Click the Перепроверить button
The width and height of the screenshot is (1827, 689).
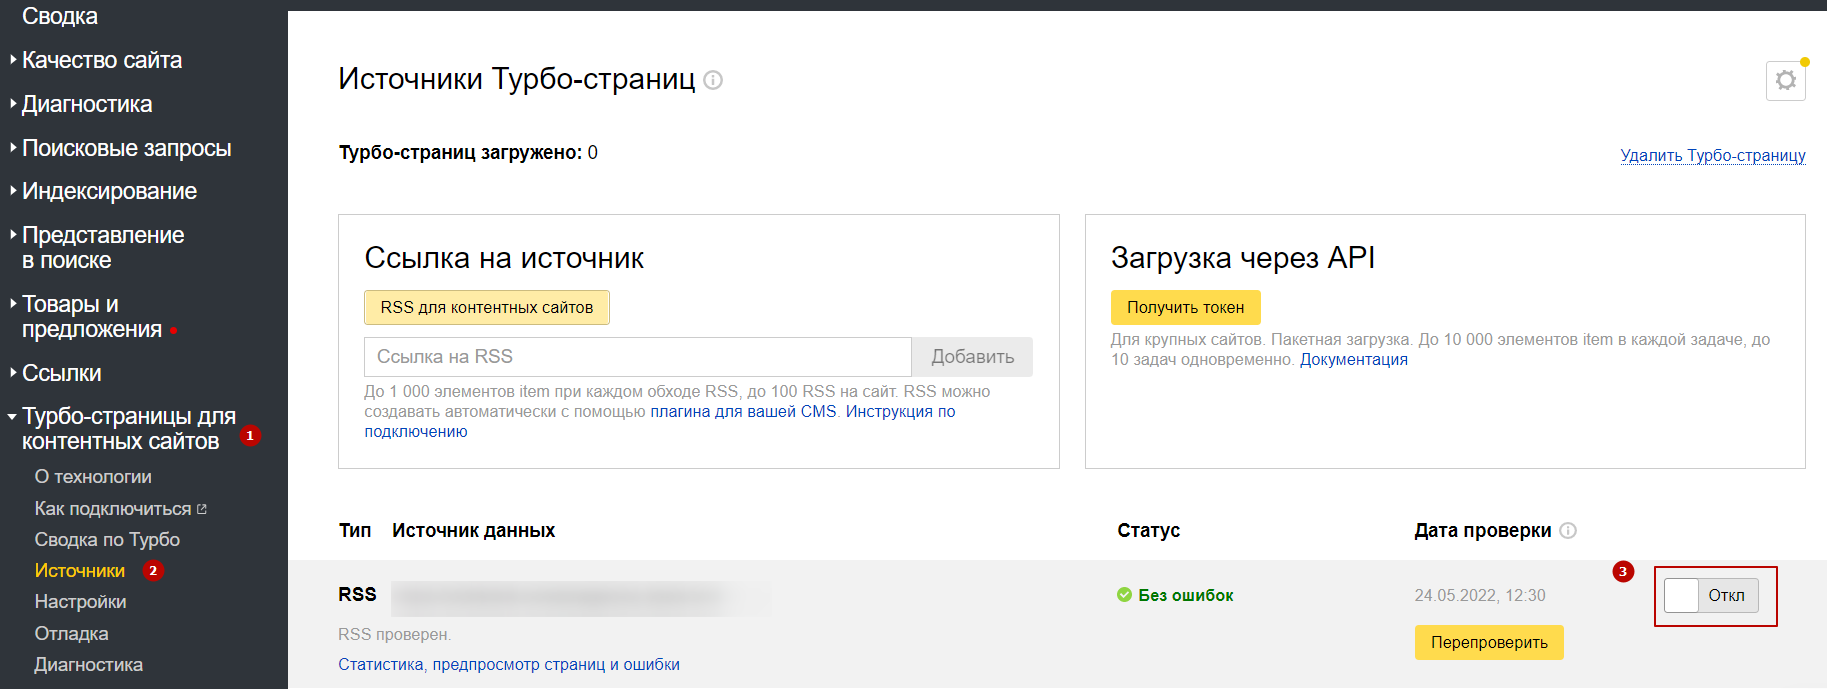(x=1488, y=643)
